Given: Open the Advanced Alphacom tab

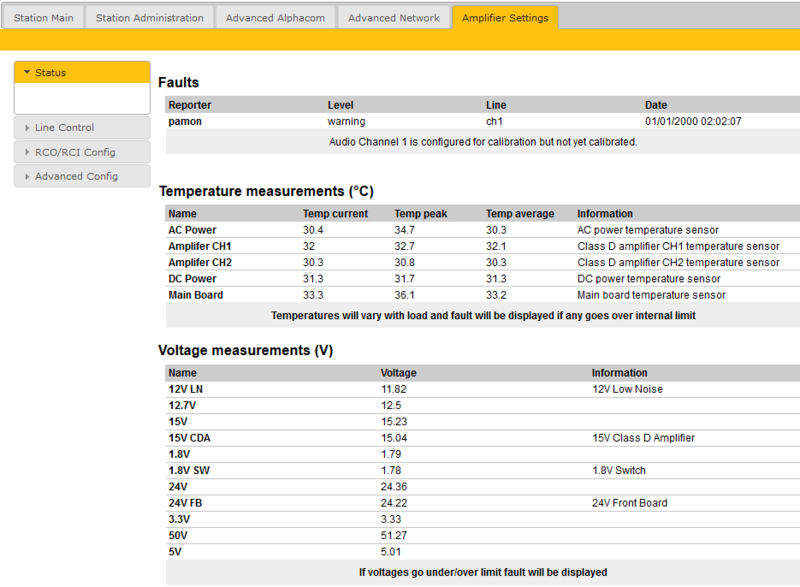Looking at the screenshot, I should [275, 17].
